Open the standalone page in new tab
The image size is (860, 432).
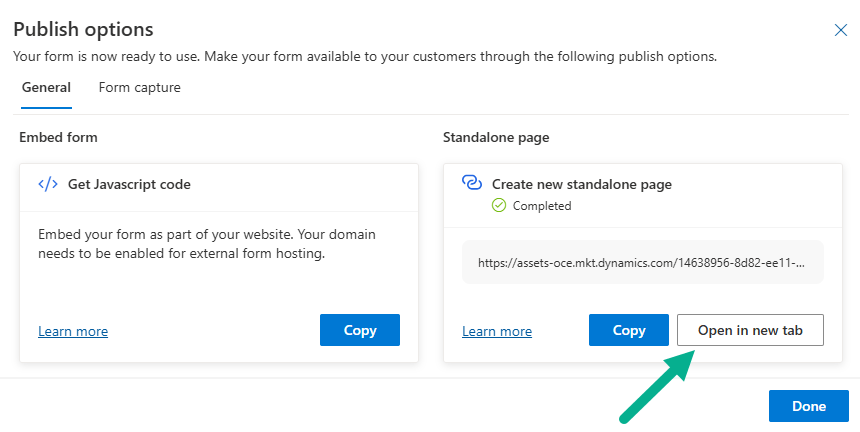pyautogui.click(x=750, y=330)
